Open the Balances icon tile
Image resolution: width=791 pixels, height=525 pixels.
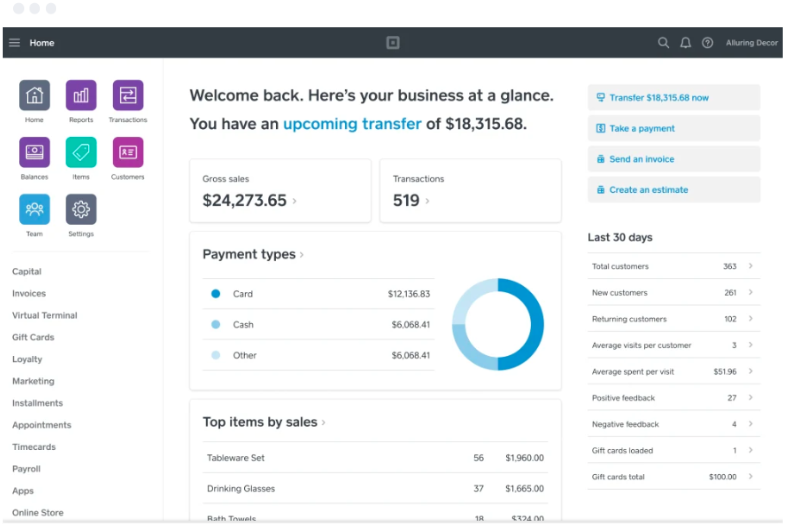[x=34, y=153]
